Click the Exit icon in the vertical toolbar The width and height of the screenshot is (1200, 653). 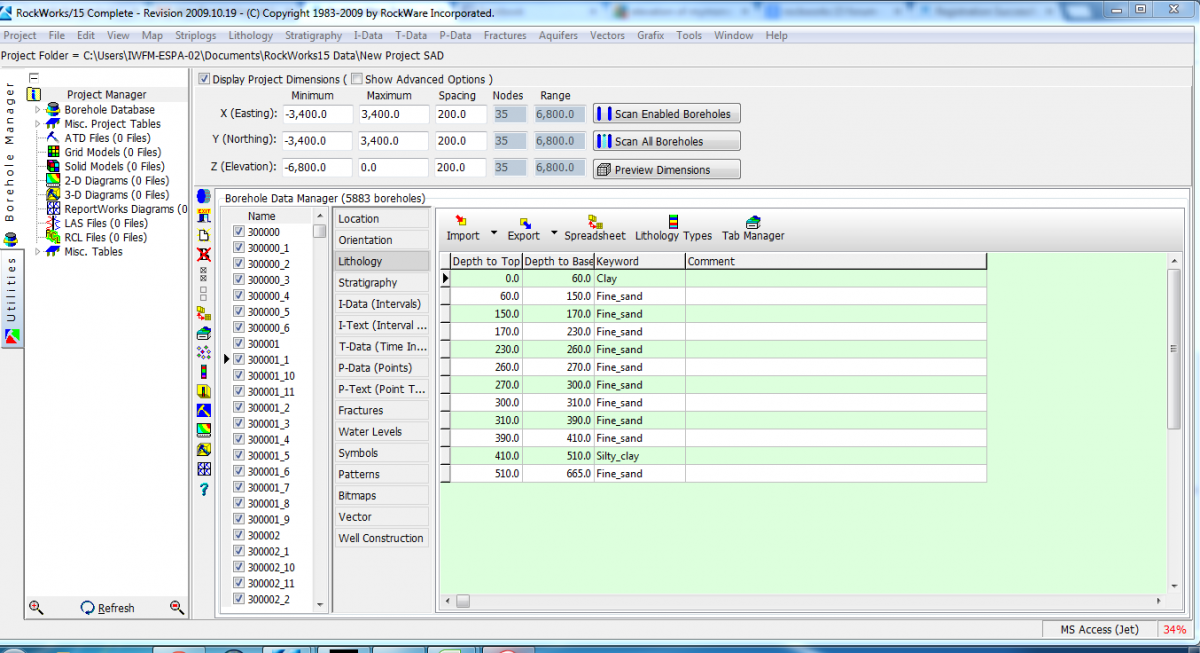(204, 215)
